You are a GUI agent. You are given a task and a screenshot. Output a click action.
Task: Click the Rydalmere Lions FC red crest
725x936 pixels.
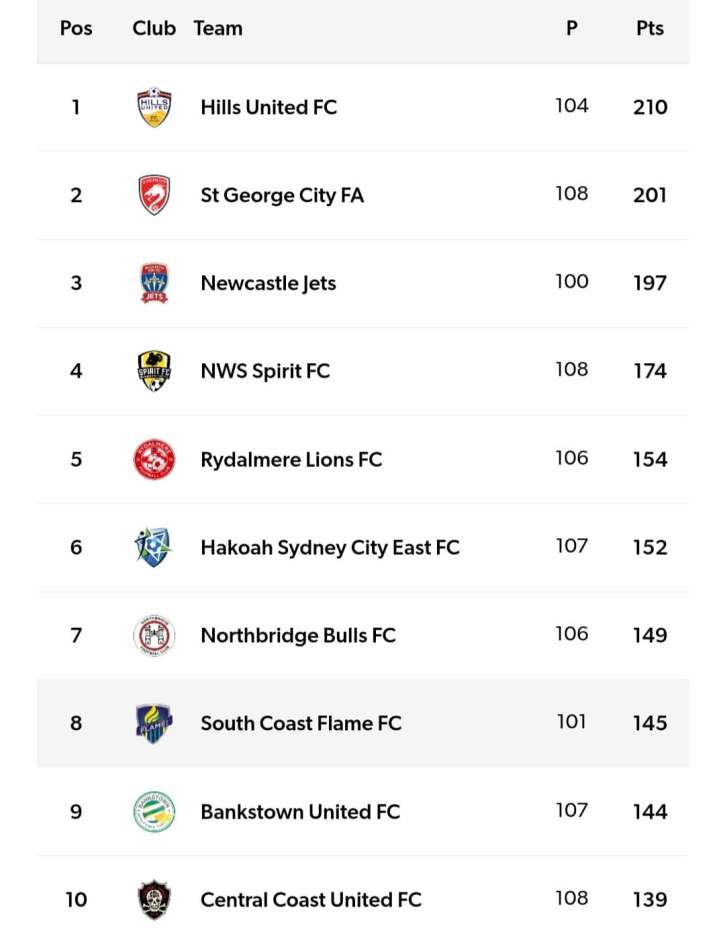(154, 459)
